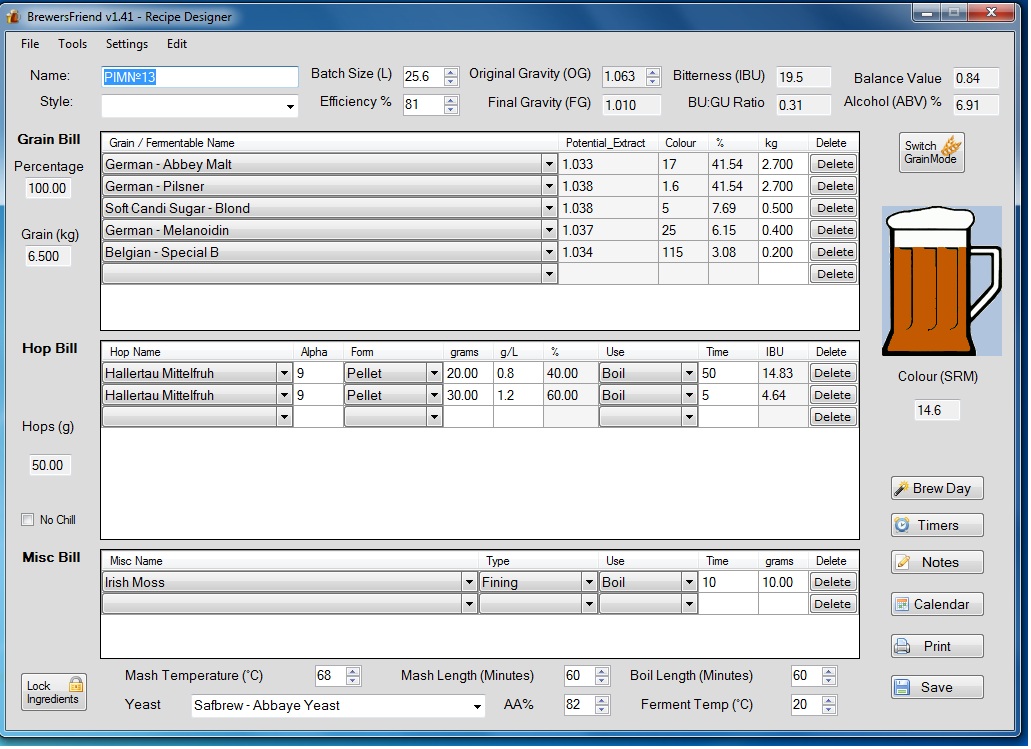Click the Lock Ingredients padlock button
Viewport: 1031px width, 749px height.
click(x=53, y=692)
